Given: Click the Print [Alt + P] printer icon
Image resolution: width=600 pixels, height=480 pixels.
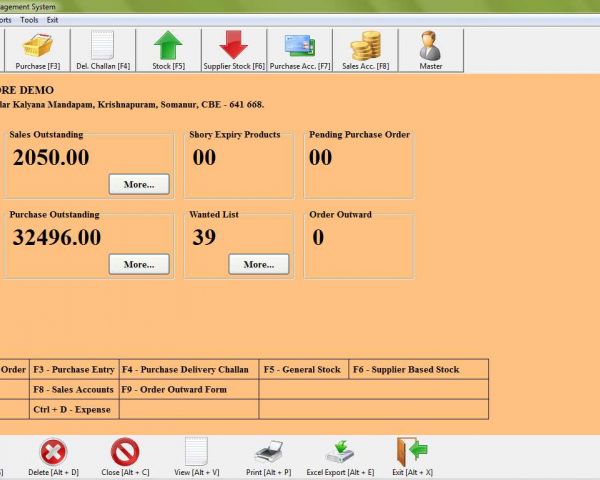Looking at the screenshot, I should point(269,455).
